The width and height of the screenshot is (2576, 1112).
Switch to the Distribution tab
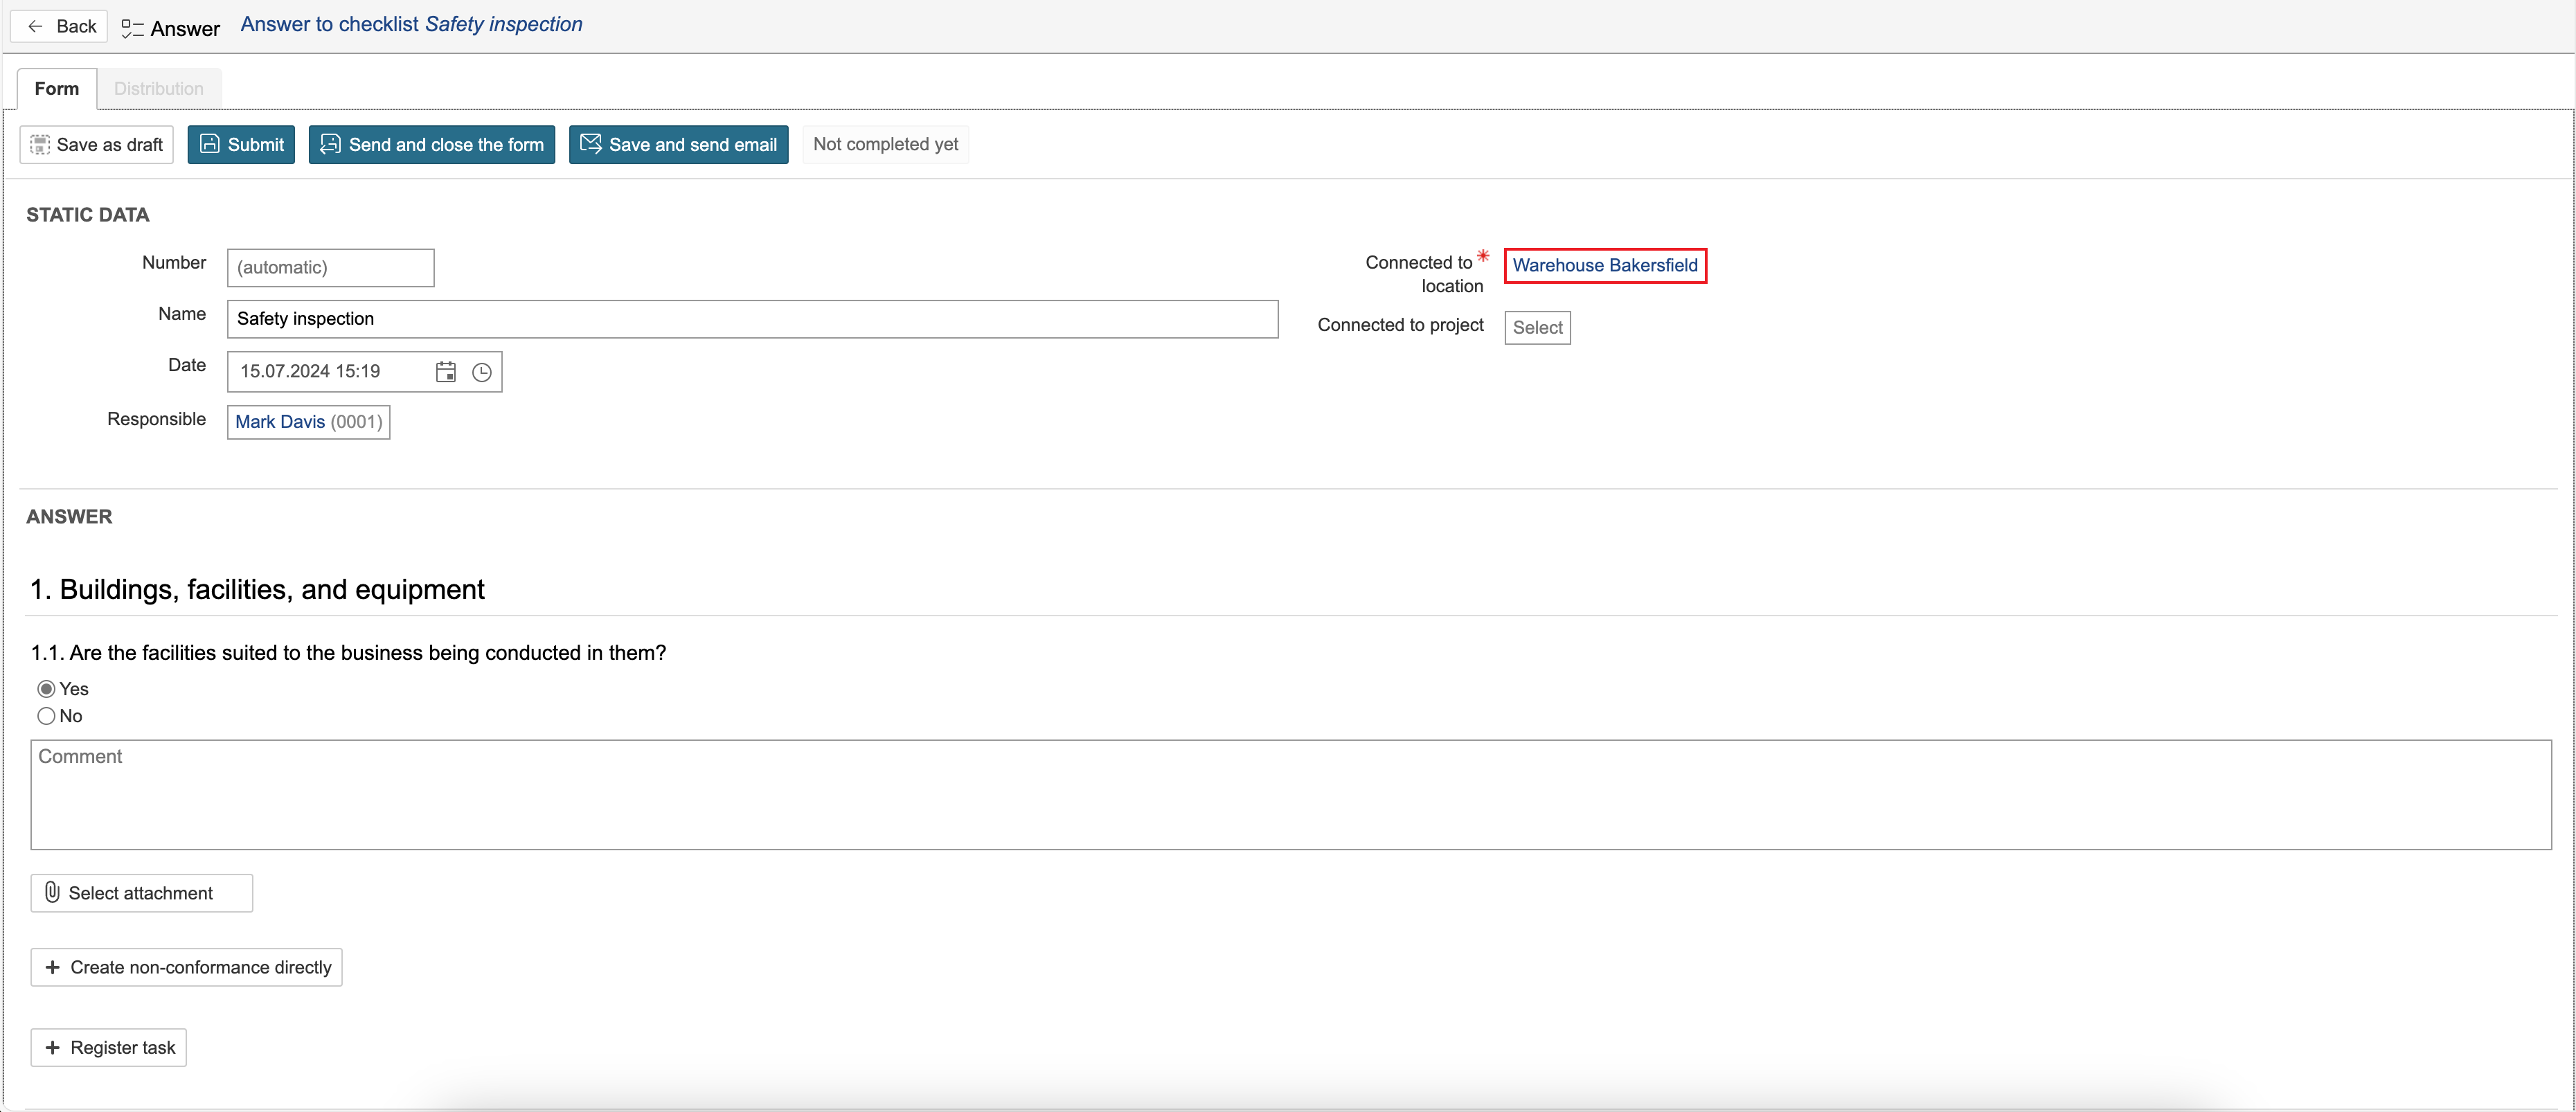(x=158, y=88)
